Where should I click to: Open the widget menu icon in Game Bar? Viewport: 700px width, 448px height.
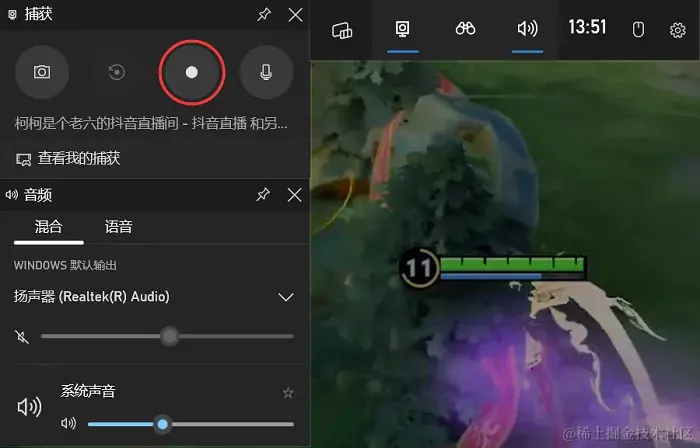pos(342,30)
